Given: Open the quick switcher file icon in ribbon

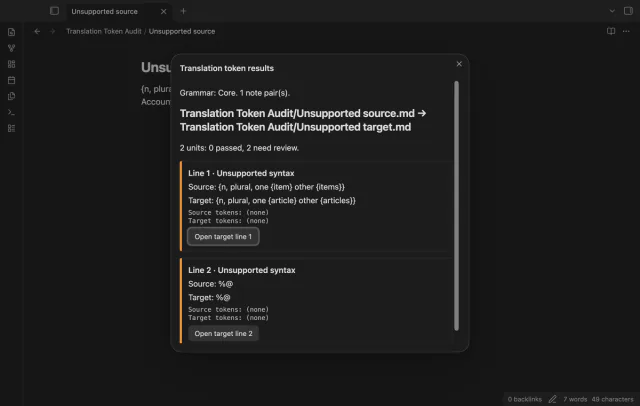Looking at the screenshot, I should (x=11, y=32).
